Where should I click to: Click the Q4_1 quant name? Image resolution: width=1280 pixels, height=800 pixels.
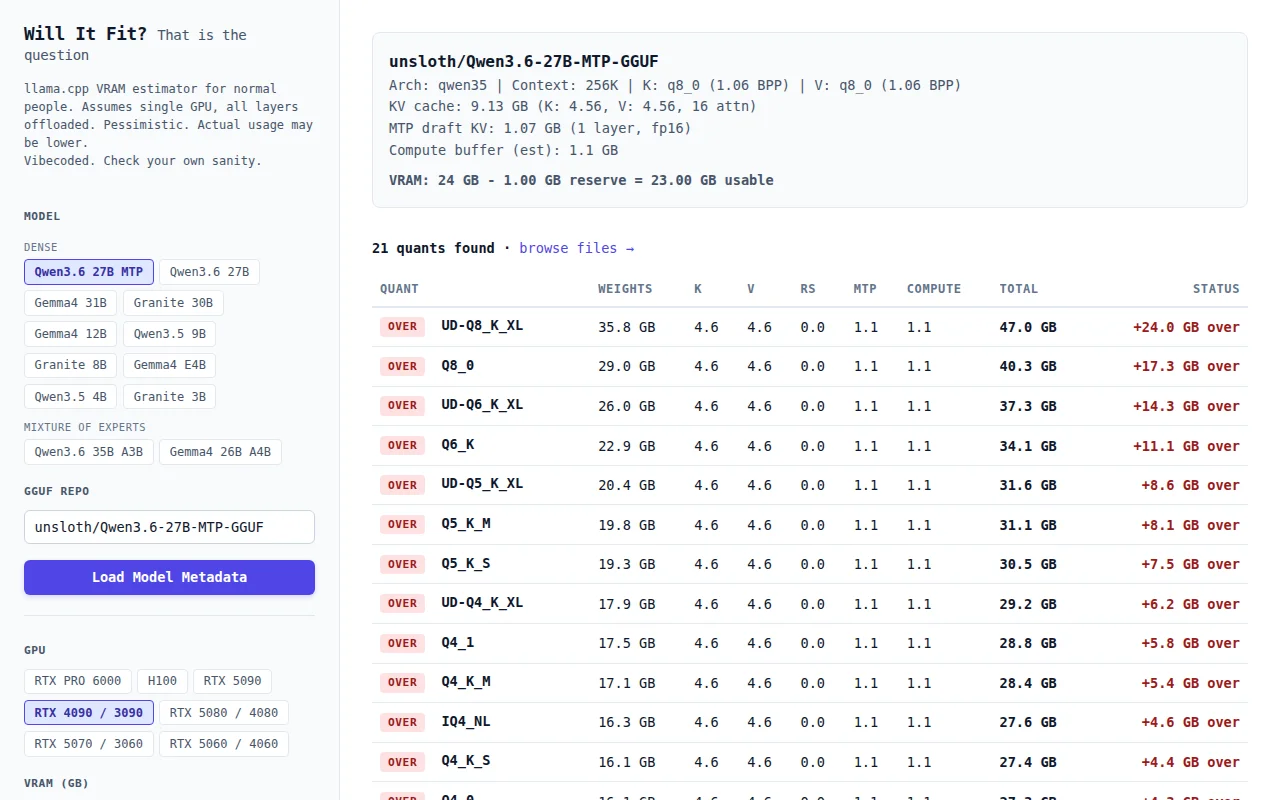pyautogui.click(x=458, y=643)
